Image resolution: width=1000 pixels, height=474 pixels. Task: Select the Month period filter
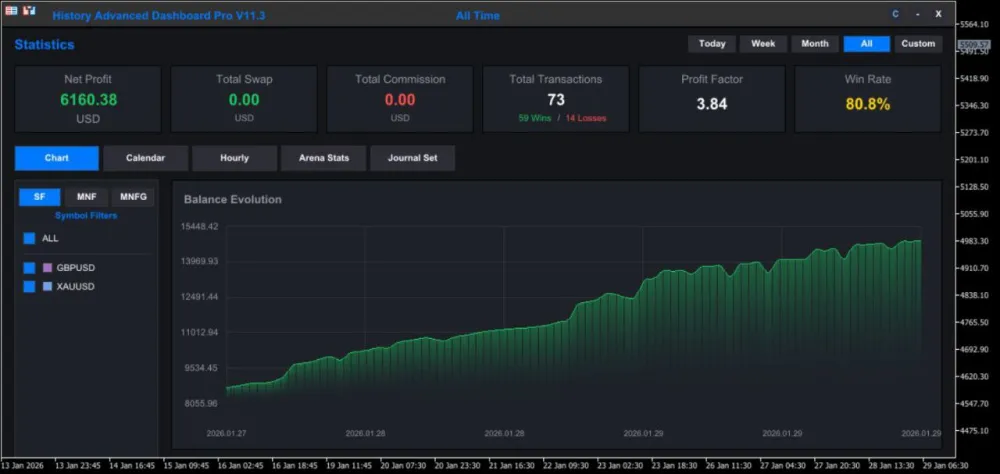tap(815, 44)
